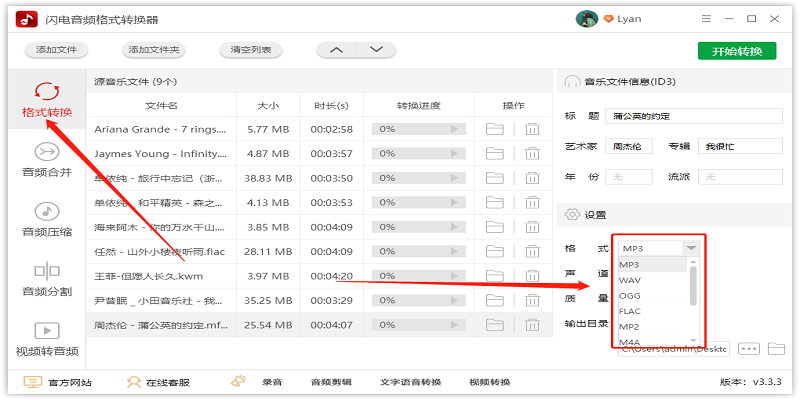Switch to 视频转音频 video-to-audio tab
The height and width of the screenshot is (400, 800).
[47, 339]
